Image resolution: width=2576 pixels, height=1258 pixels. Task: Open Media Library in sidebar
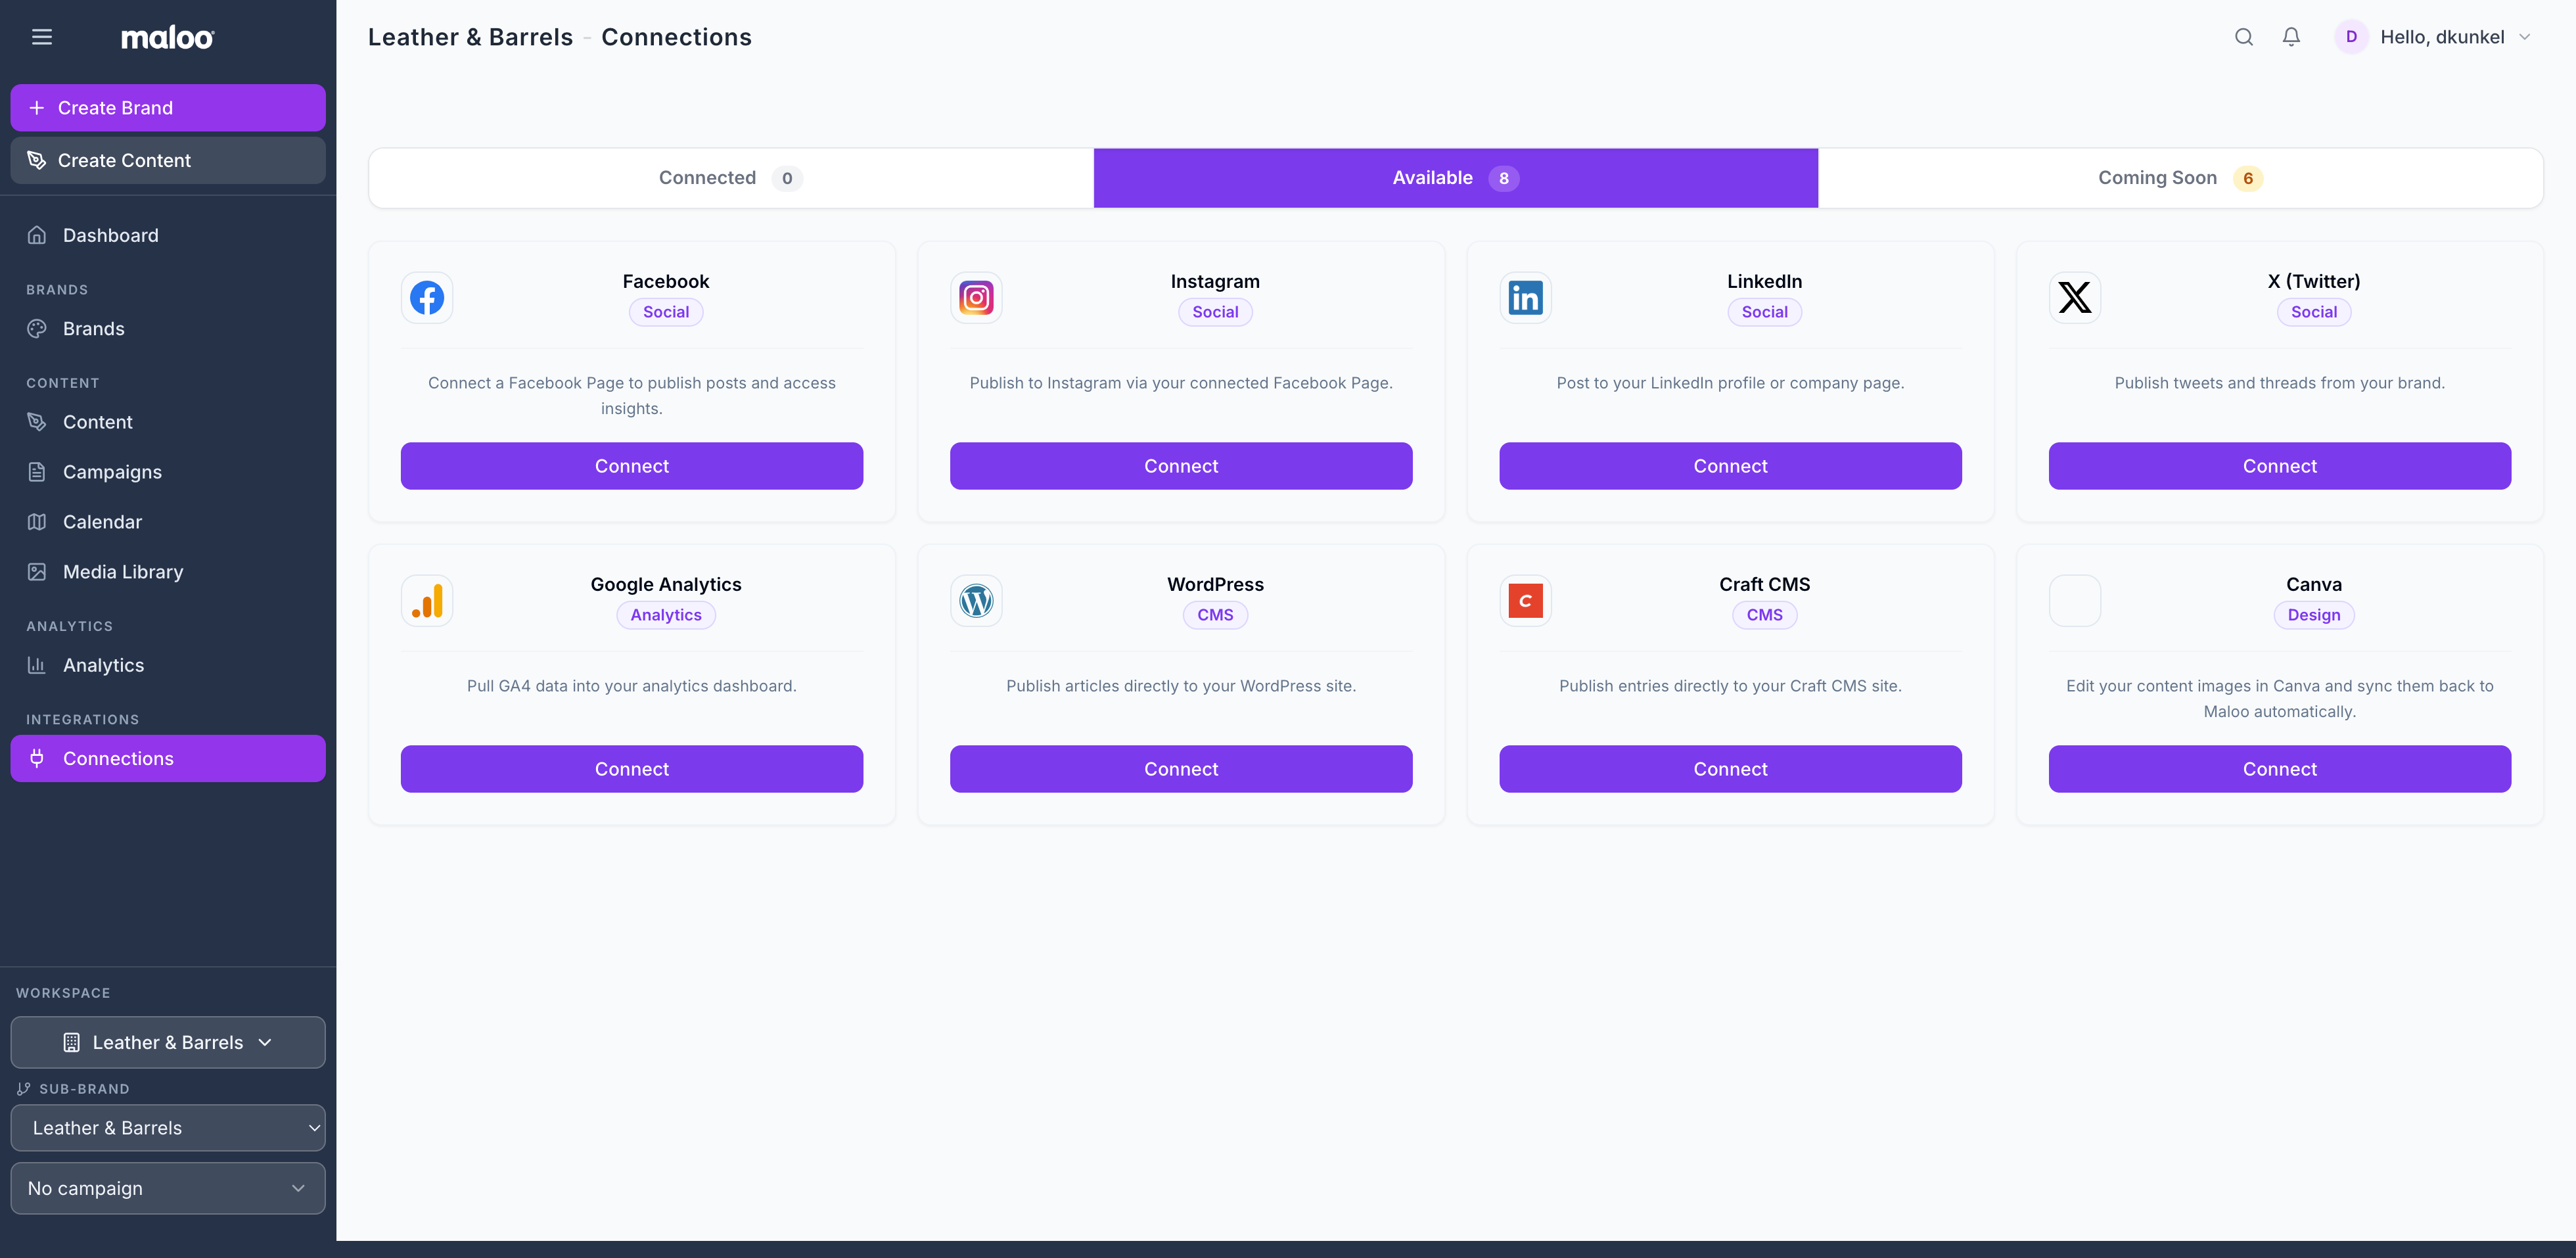168,572
